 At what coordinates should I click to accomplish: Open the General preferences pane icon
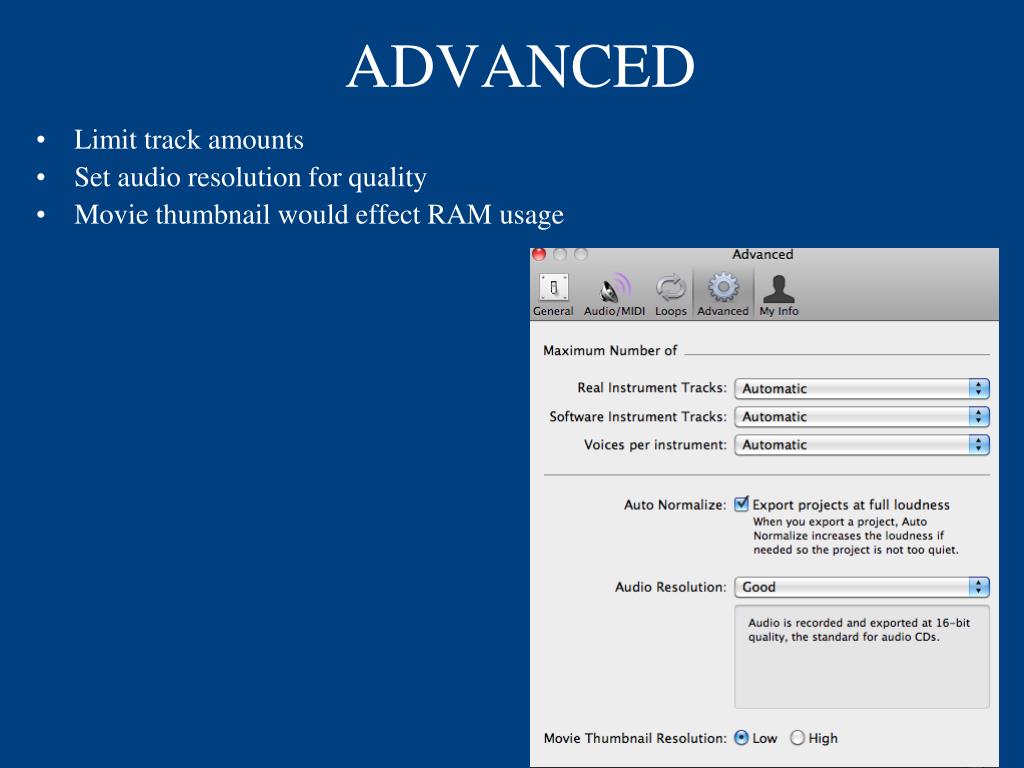click(553, 288)
